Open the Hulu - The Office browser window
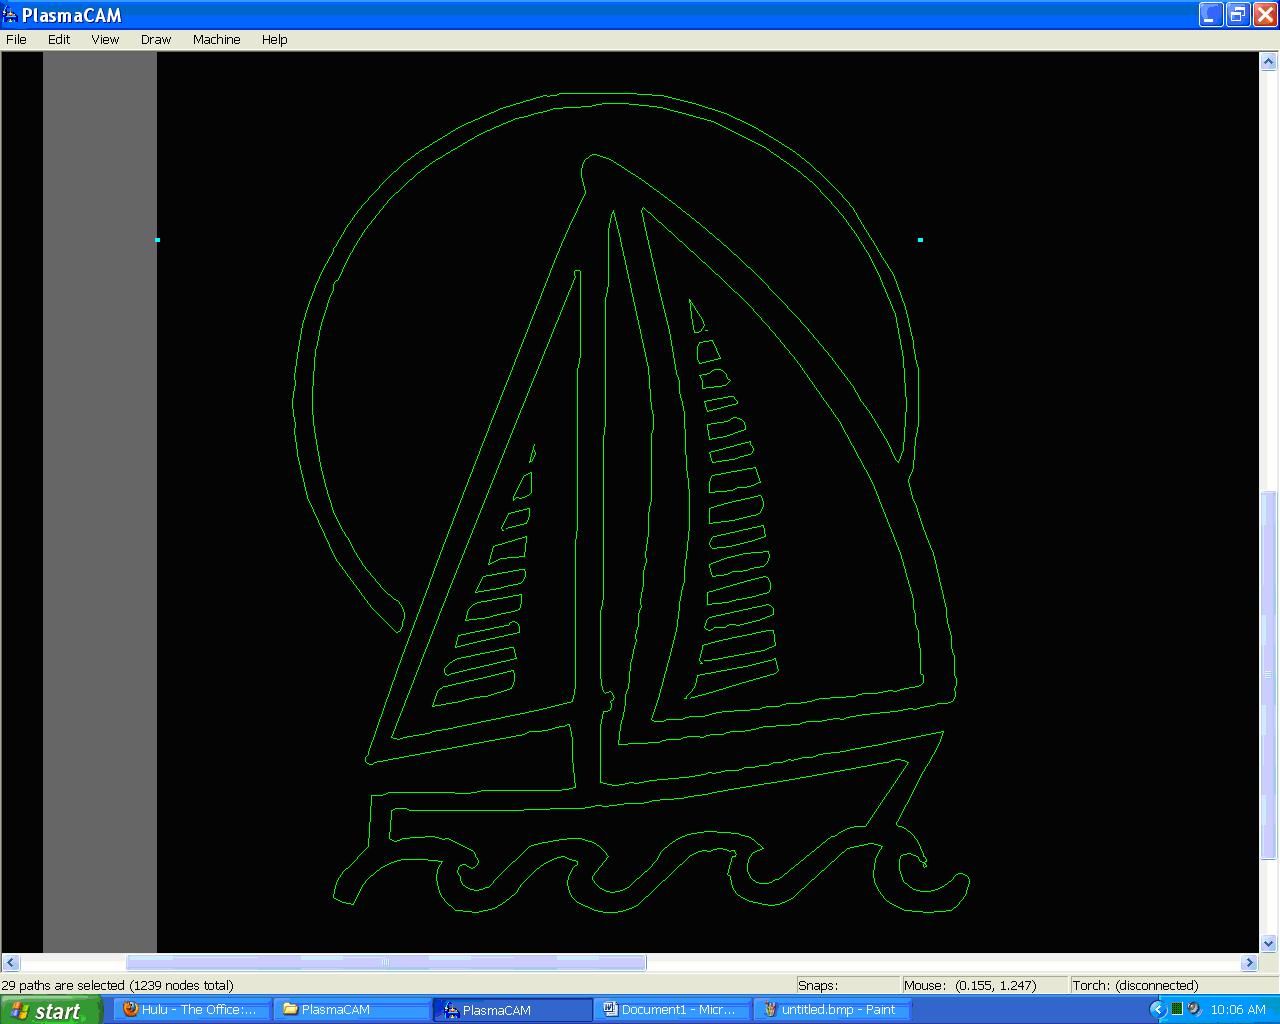The width and height of the screenshot is (1280, 1024). pos(191,1009)
